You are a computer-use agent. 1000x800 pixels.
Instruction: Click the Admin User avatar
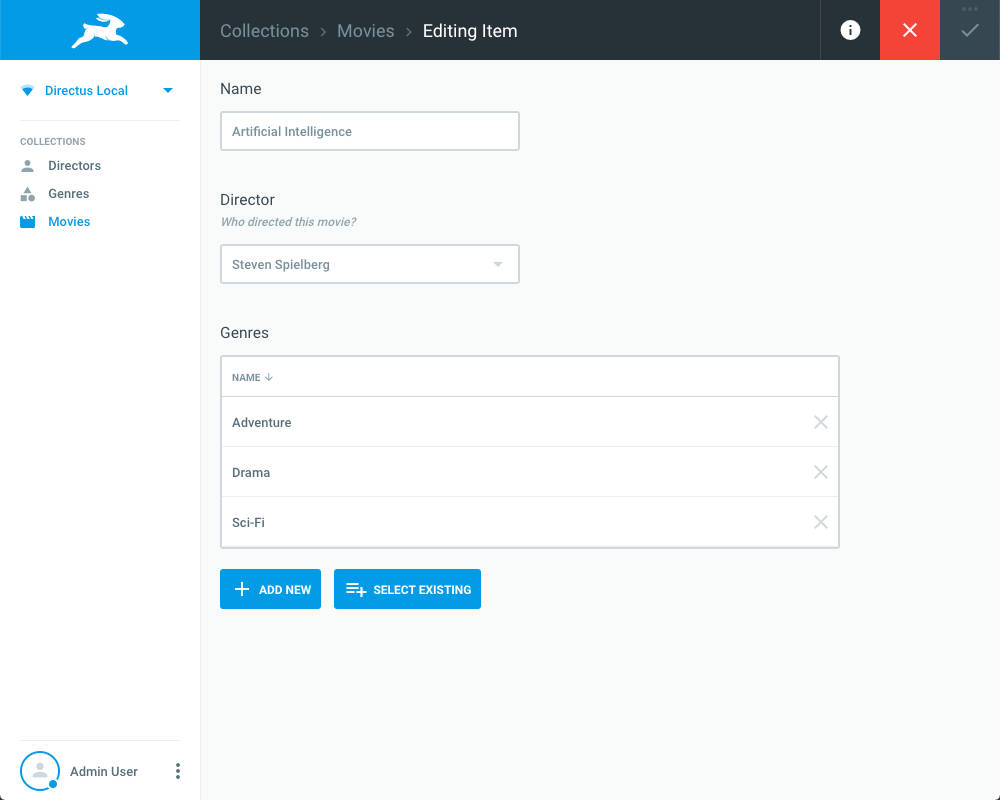point(40,771)
